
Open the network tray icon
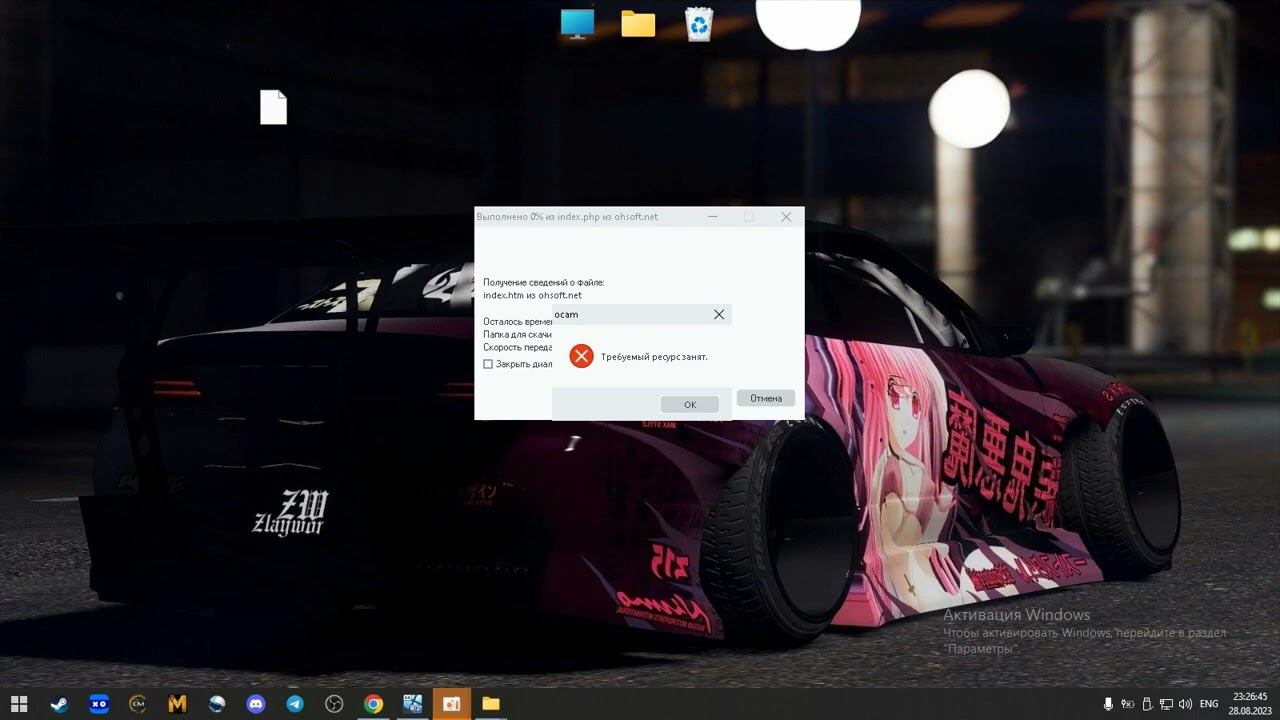tap(1166, 704)
